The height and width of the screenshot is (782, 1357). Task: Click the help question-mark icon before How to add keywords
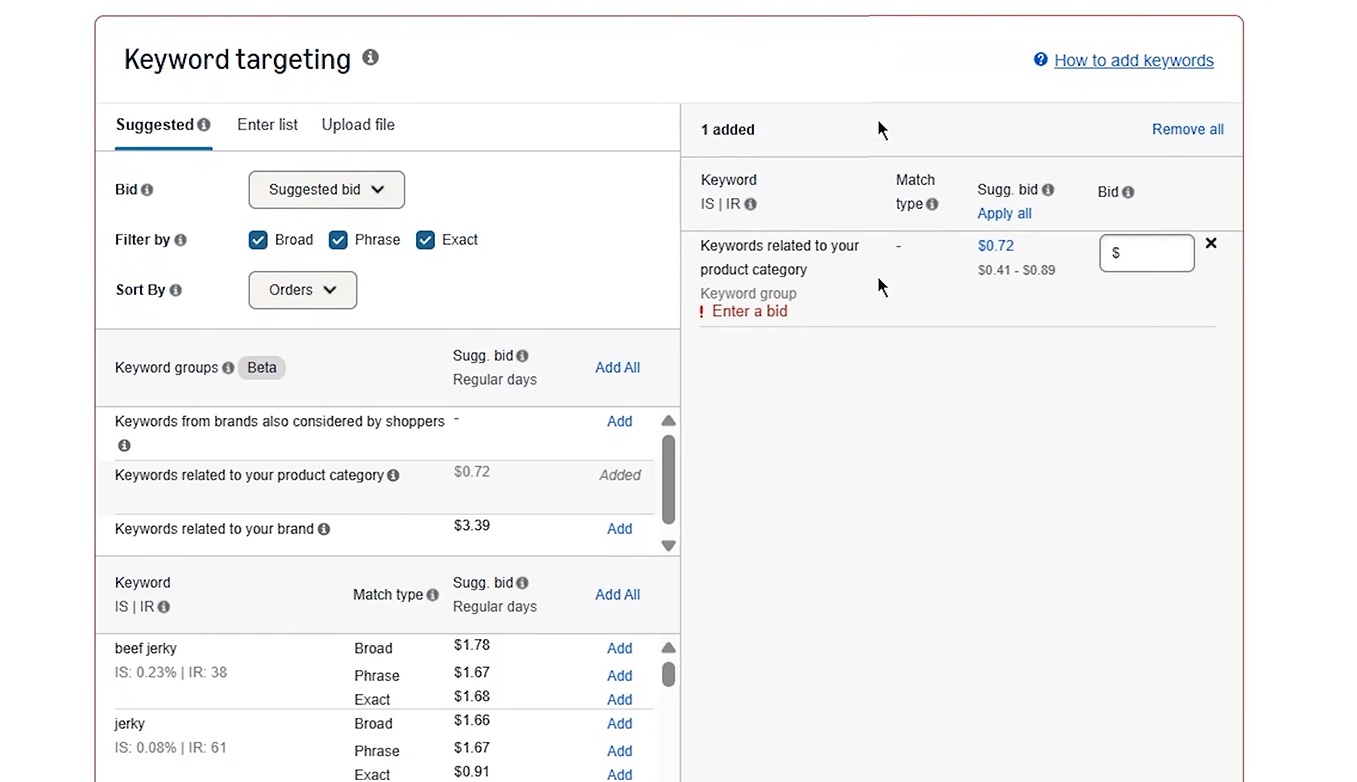pyautogui.click(x=1040, y=60)
